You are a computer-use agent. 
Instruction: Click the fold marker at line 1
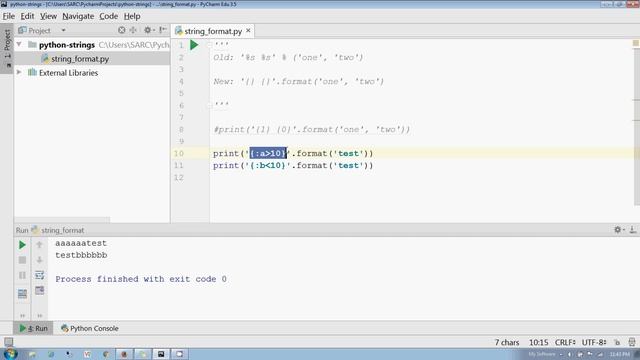[x=210, y=45]
